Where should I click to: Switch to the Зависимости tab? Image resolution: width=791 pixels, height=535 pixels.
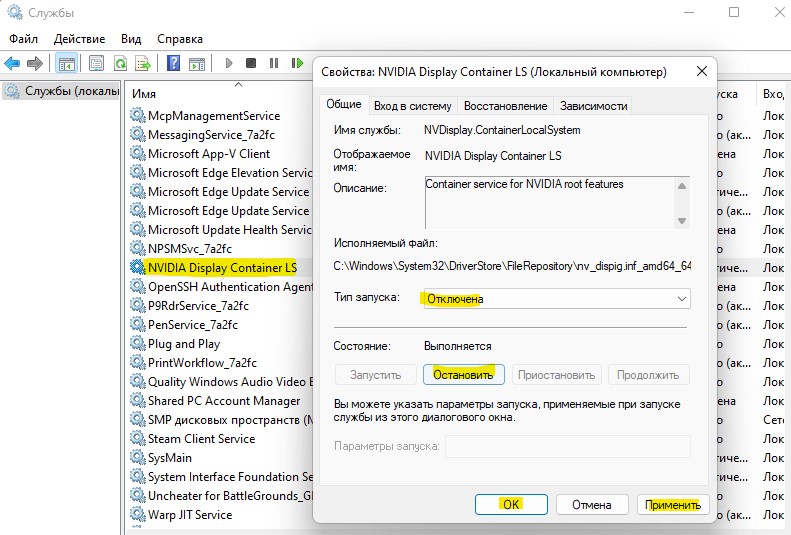click(x=593, y=106)
